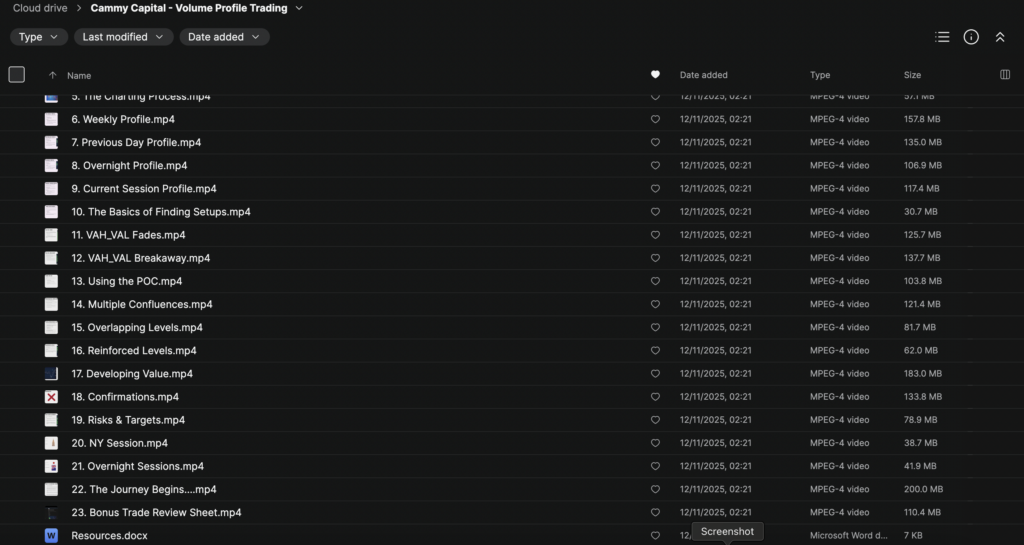Click the collapse chevrons icon at top right
Image resolution: width=1024 pixels, height=545 pixels.
coord(1000,37)
